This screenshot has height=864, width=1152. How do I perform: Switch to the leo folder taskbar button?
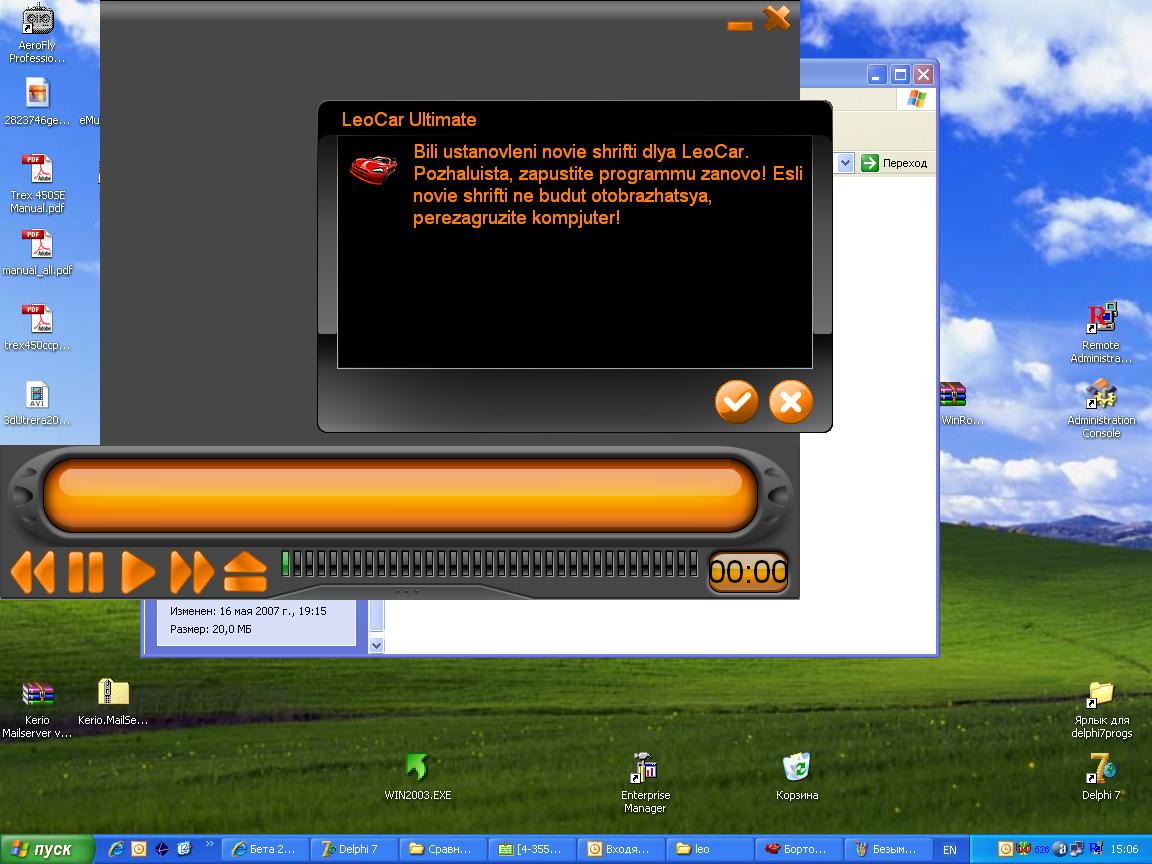point(710,849)
